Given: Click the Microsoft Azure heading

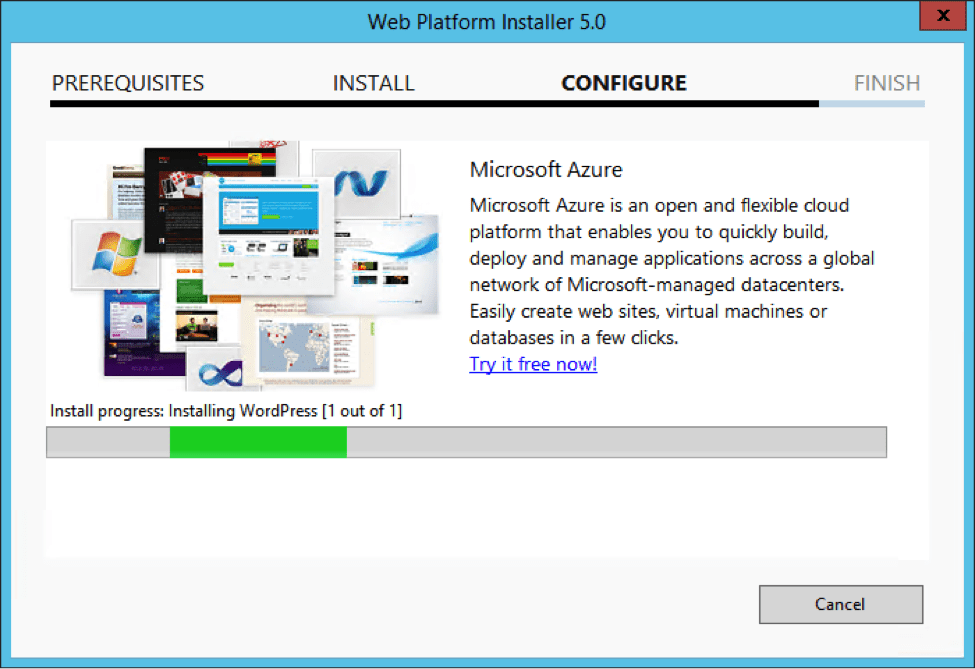Looking at the screenshot, I should [545, 169].
